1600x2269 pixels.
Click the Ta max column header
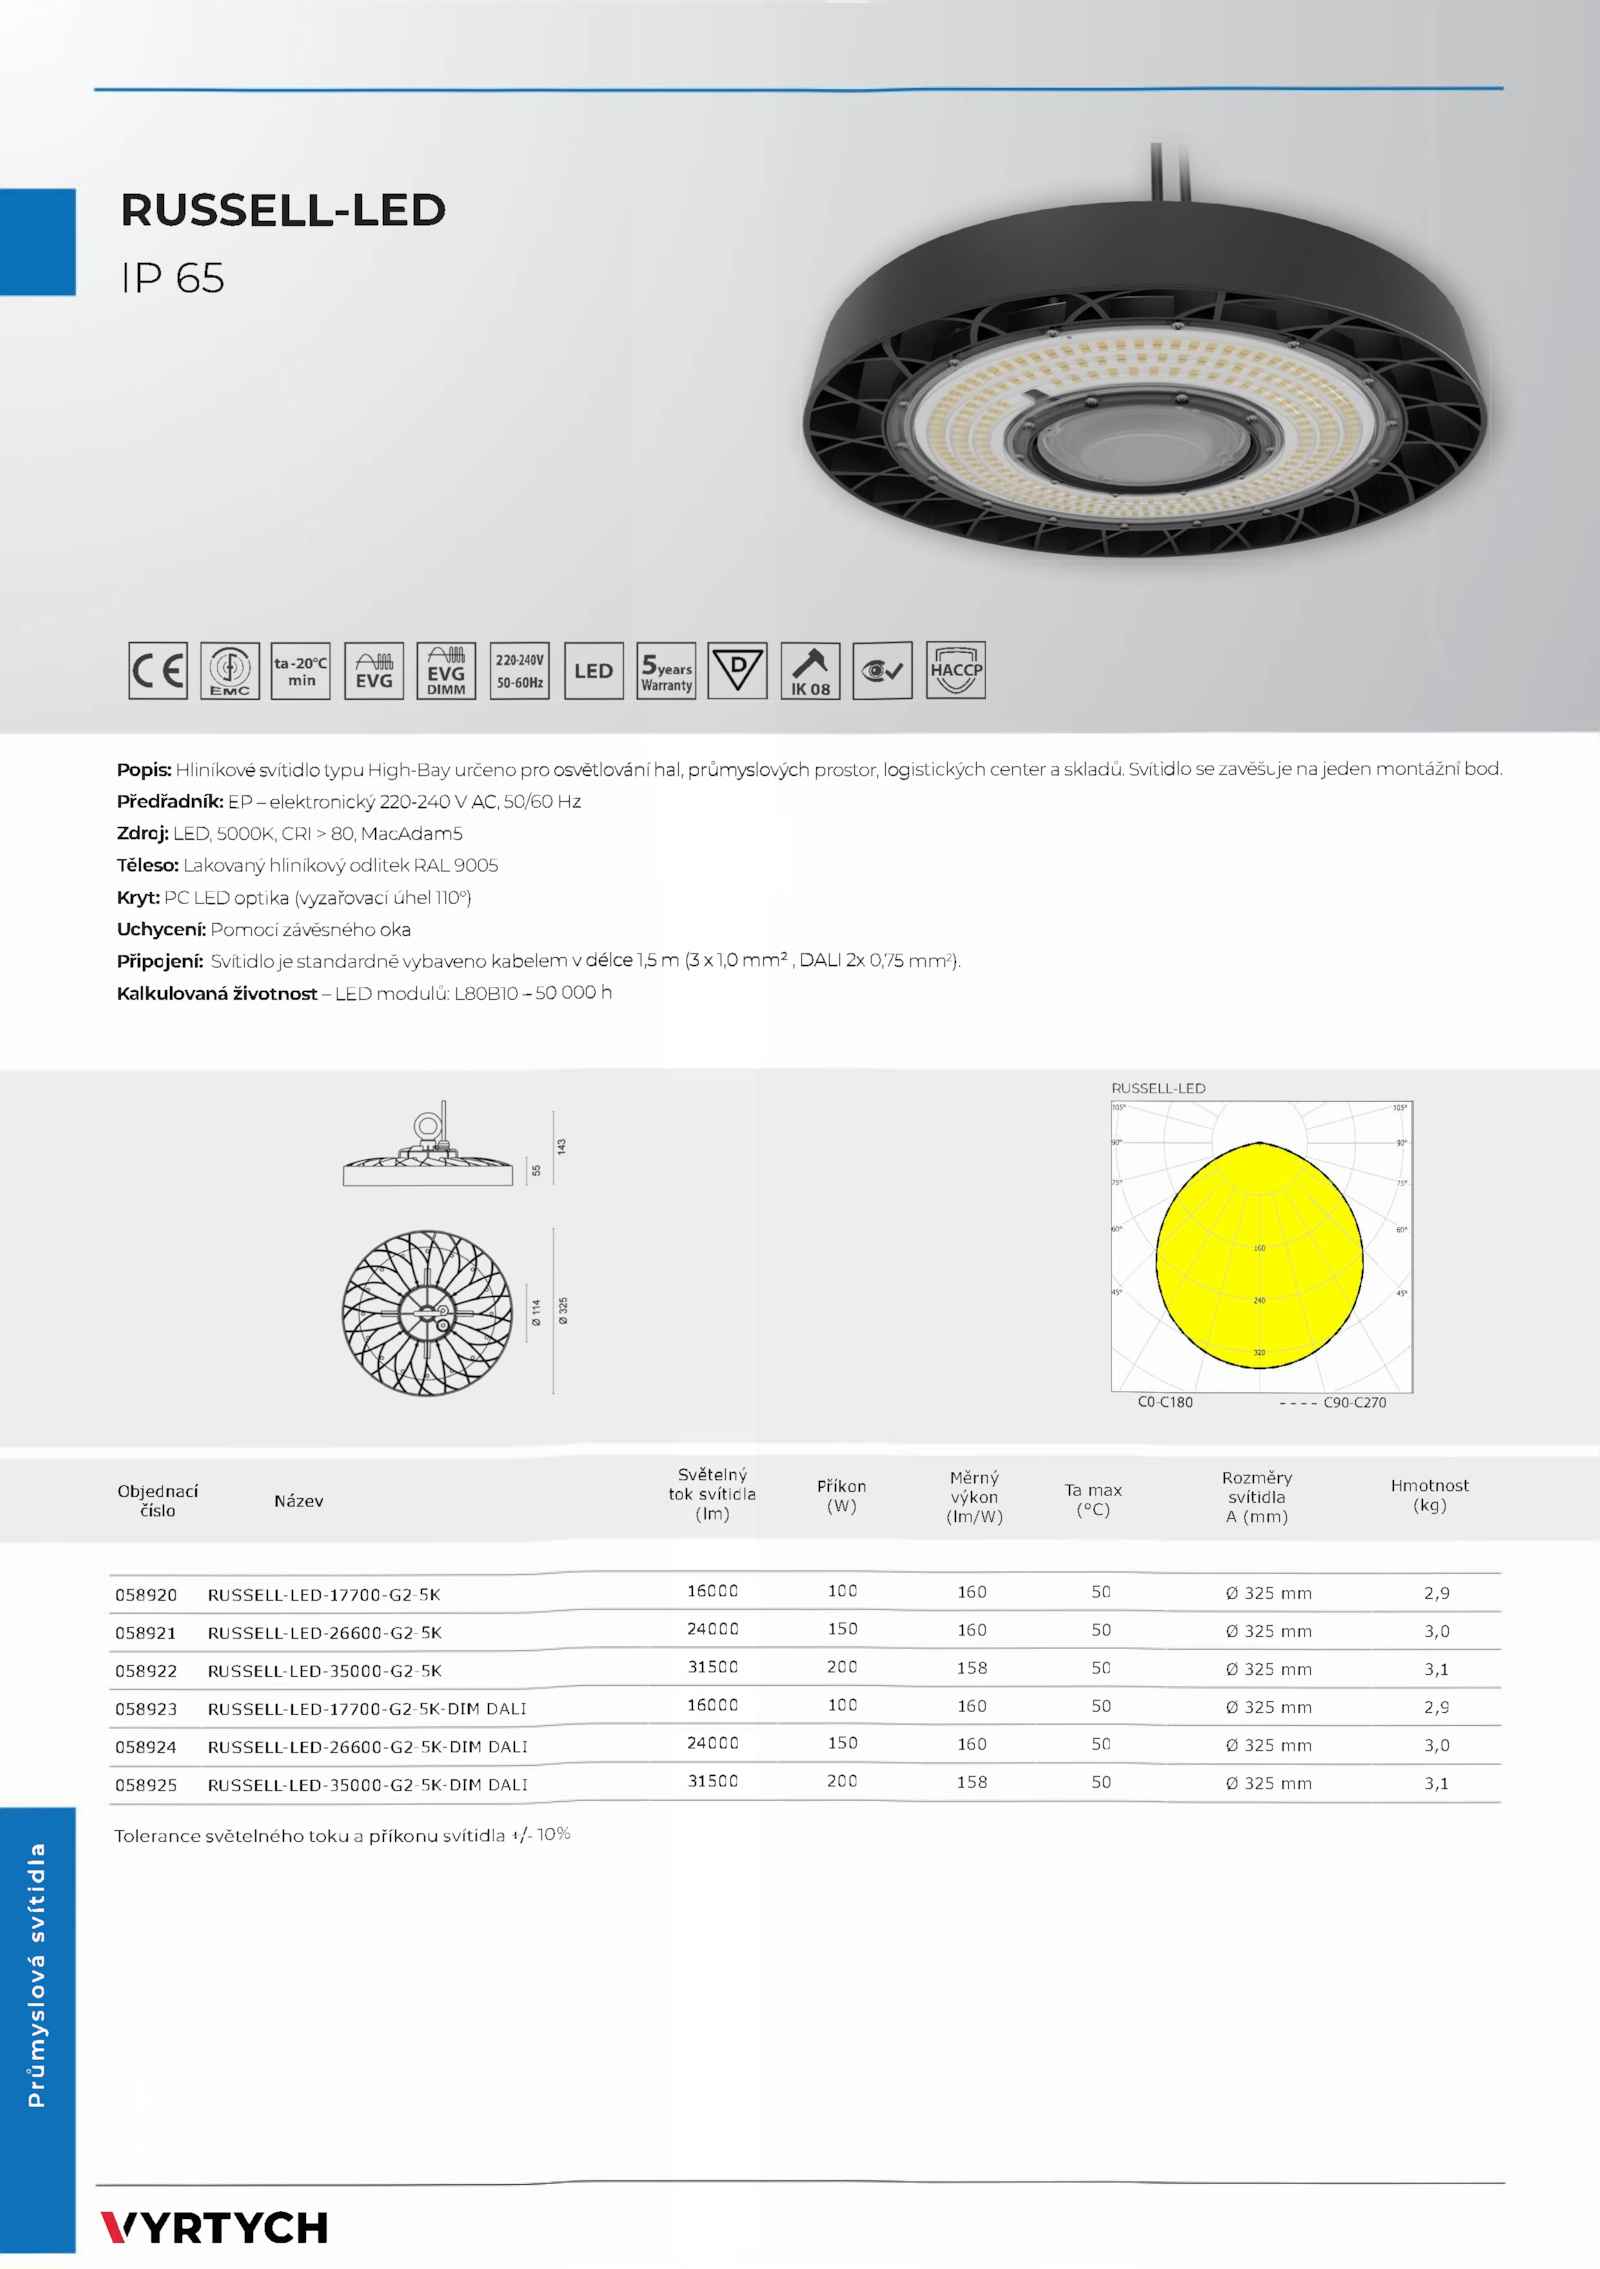pos(1093,1500)
